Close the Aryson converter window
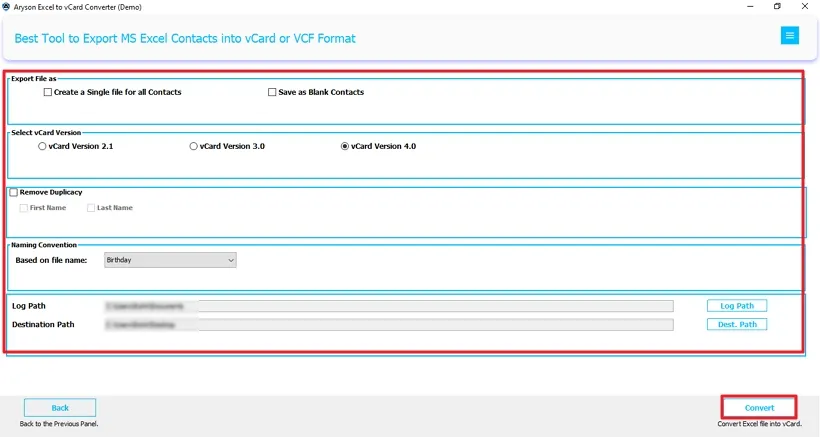820x437 pixels. 805,6
